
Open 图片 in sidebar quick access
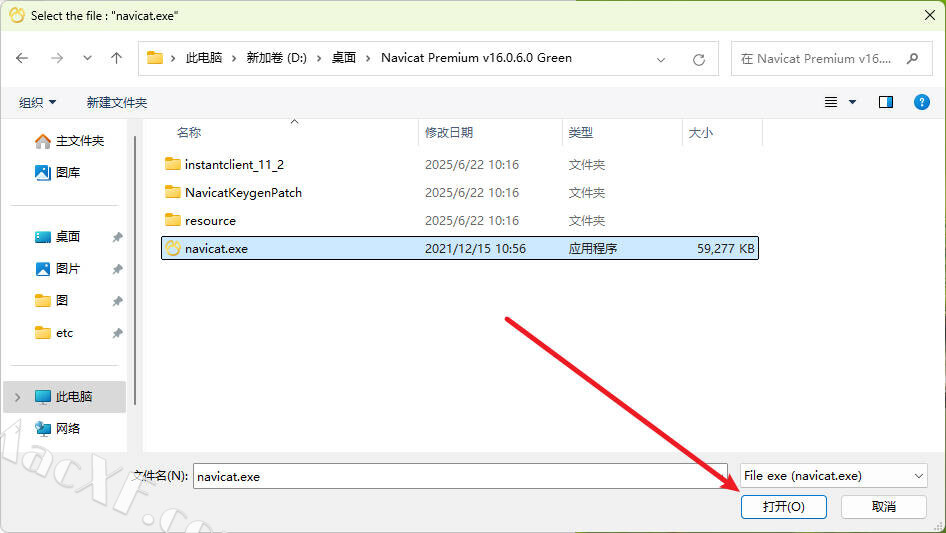tap(57, 269)
